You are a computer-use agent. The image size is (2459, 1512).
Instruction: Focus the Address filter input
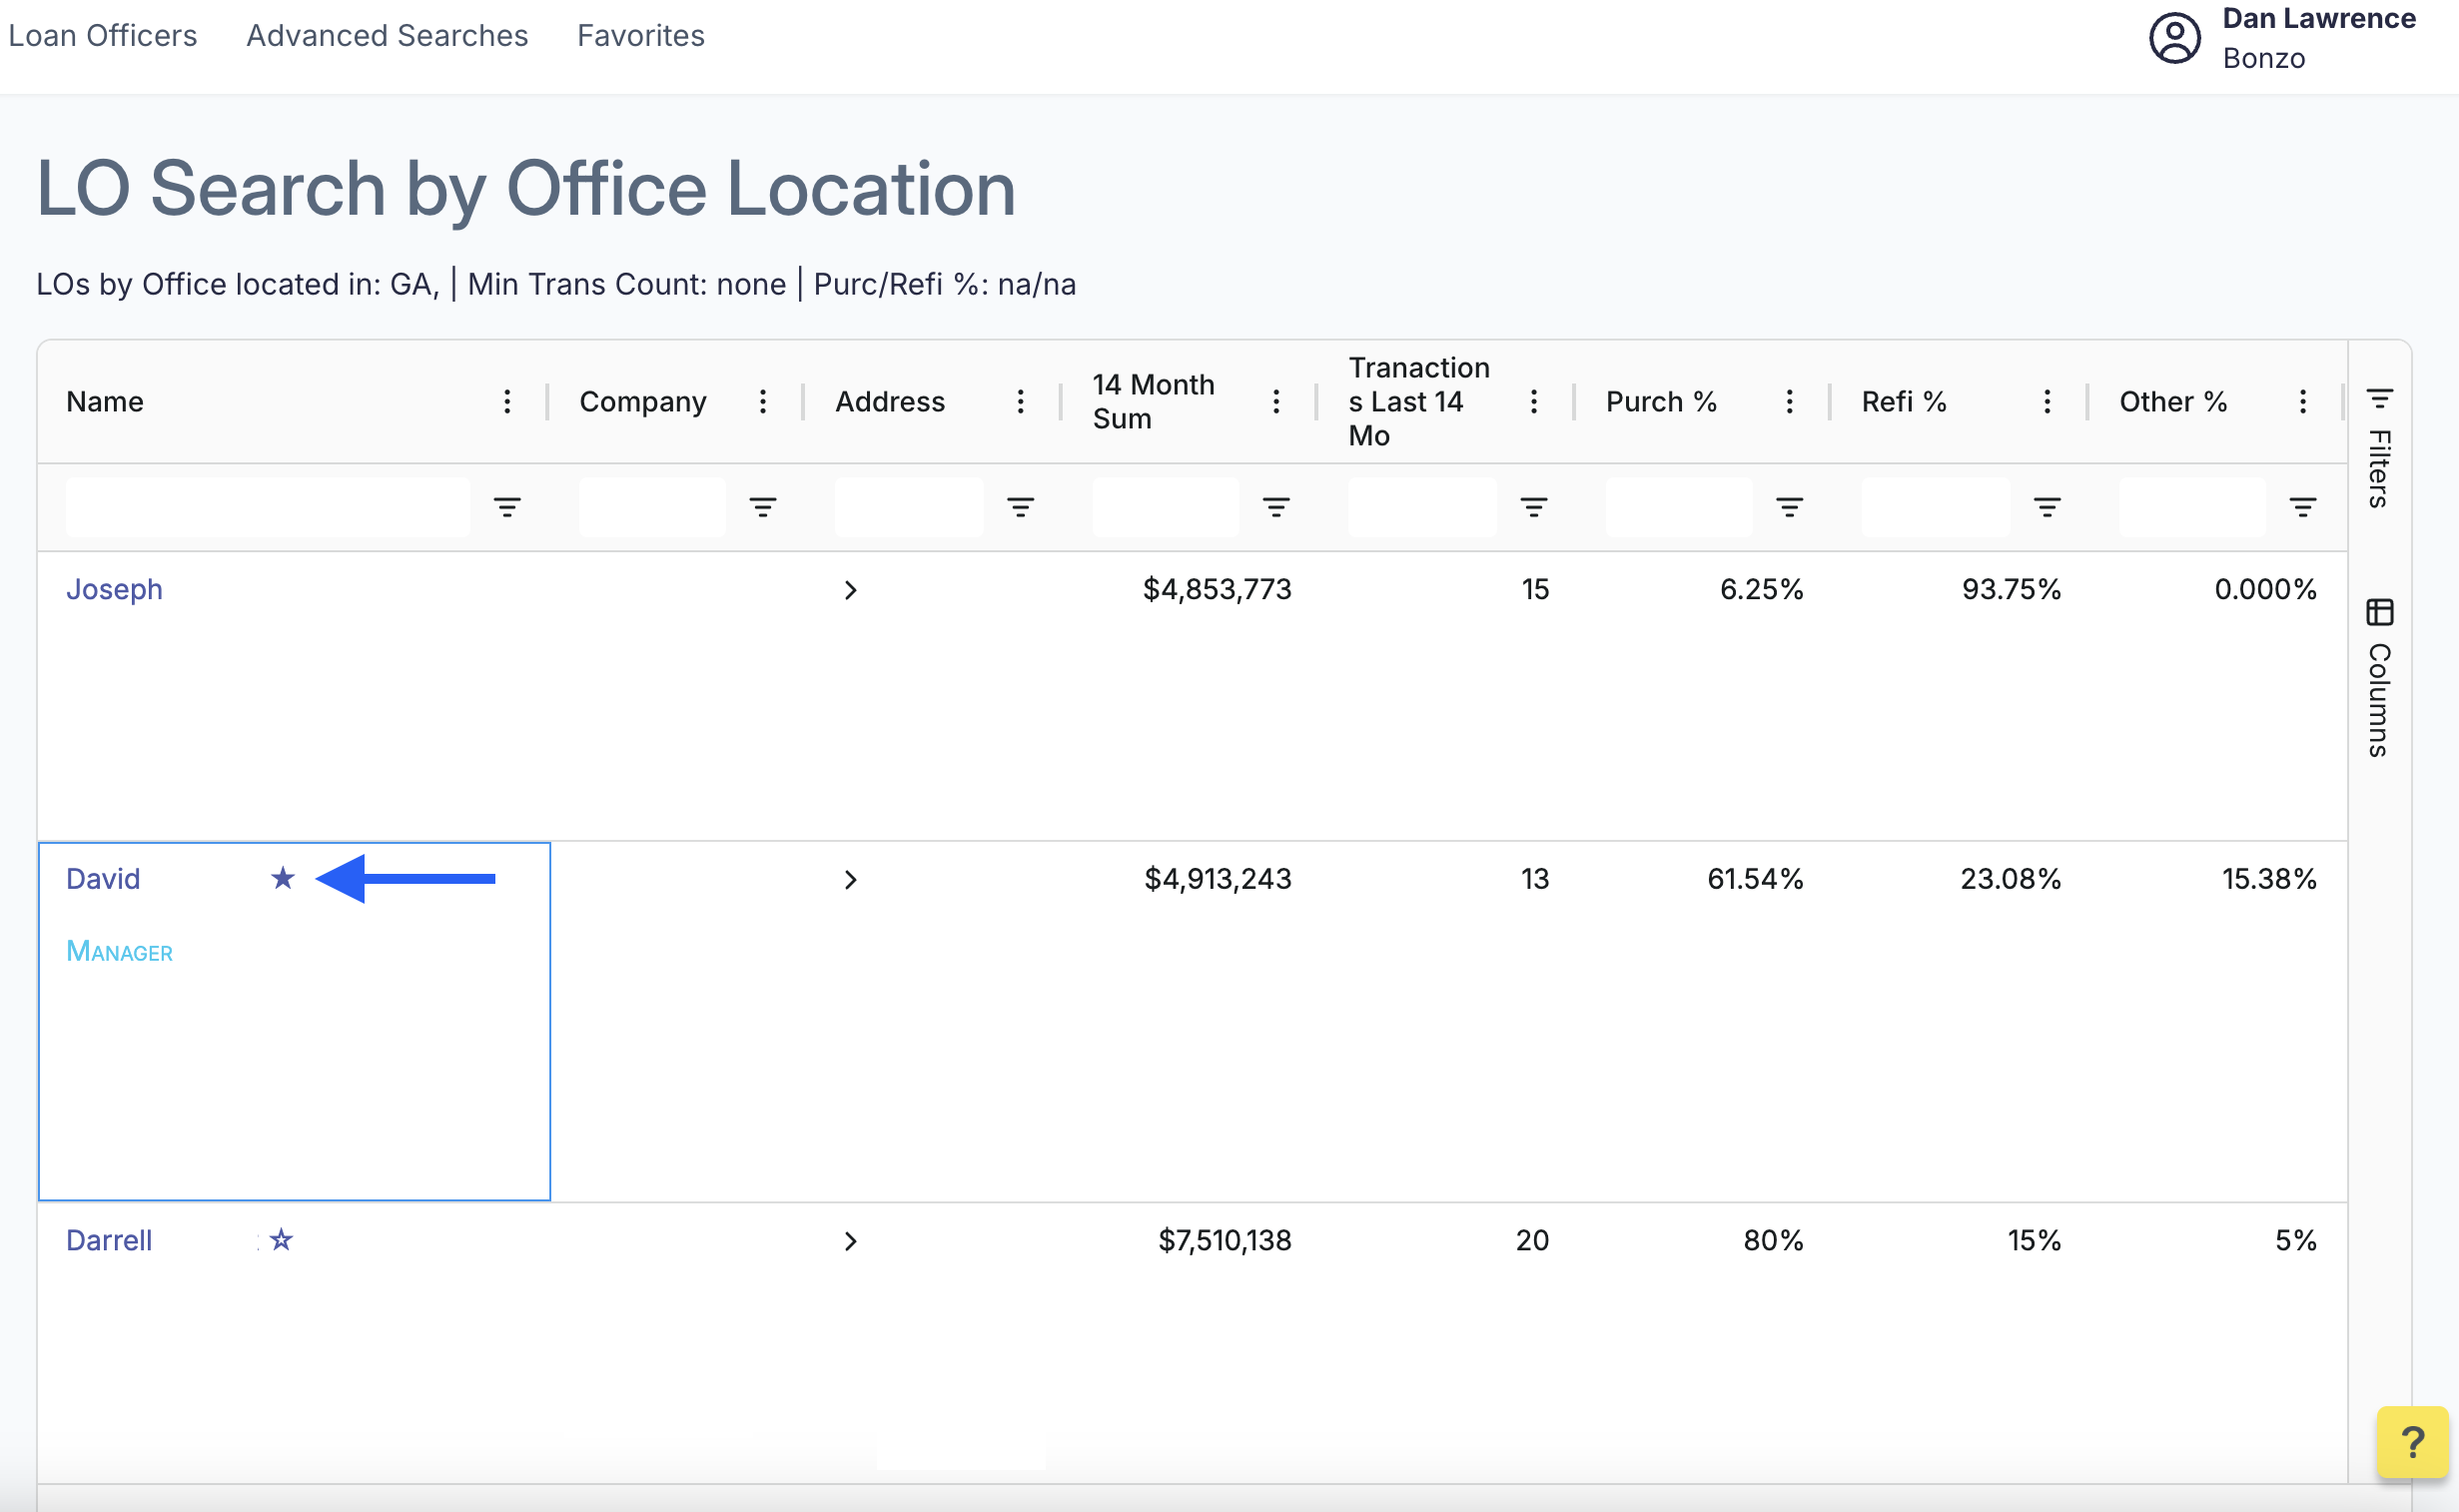point(909,508)
